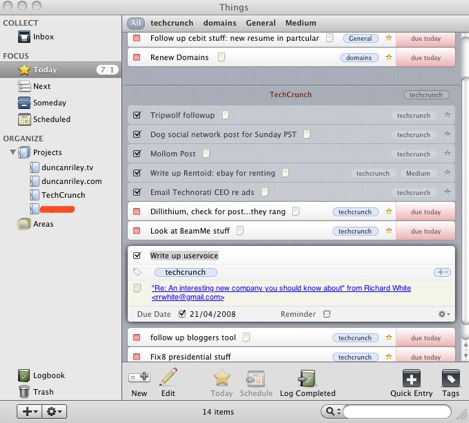Open the TechCrunch project in sidebar
Viewport: 469px width, 423px height.
pos(57,195)
